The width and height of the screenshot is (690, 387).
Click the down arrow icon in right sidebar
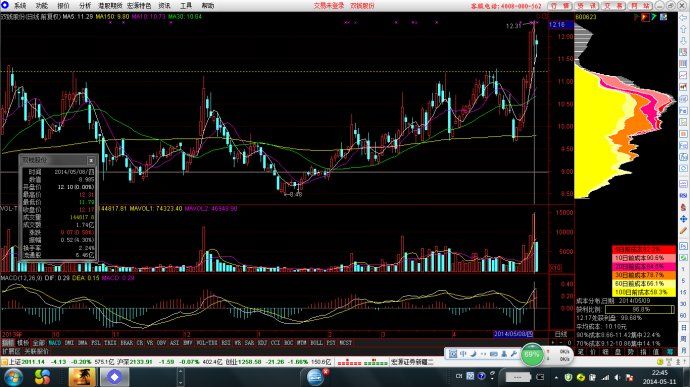(x=683, y=41)
